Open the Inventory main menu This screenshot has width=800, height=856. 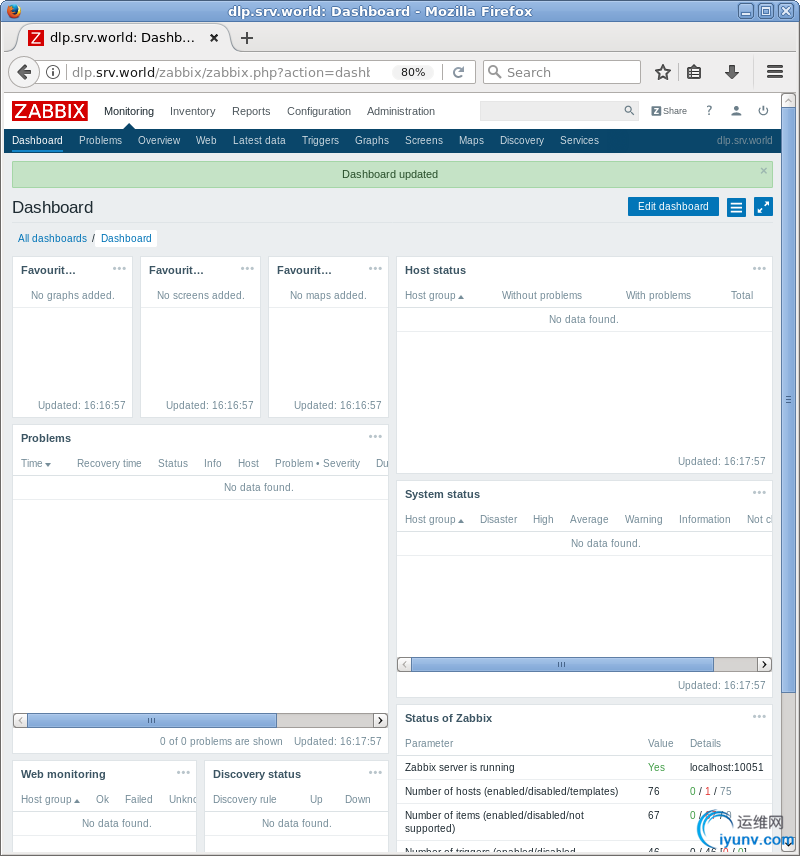(192, 111)
